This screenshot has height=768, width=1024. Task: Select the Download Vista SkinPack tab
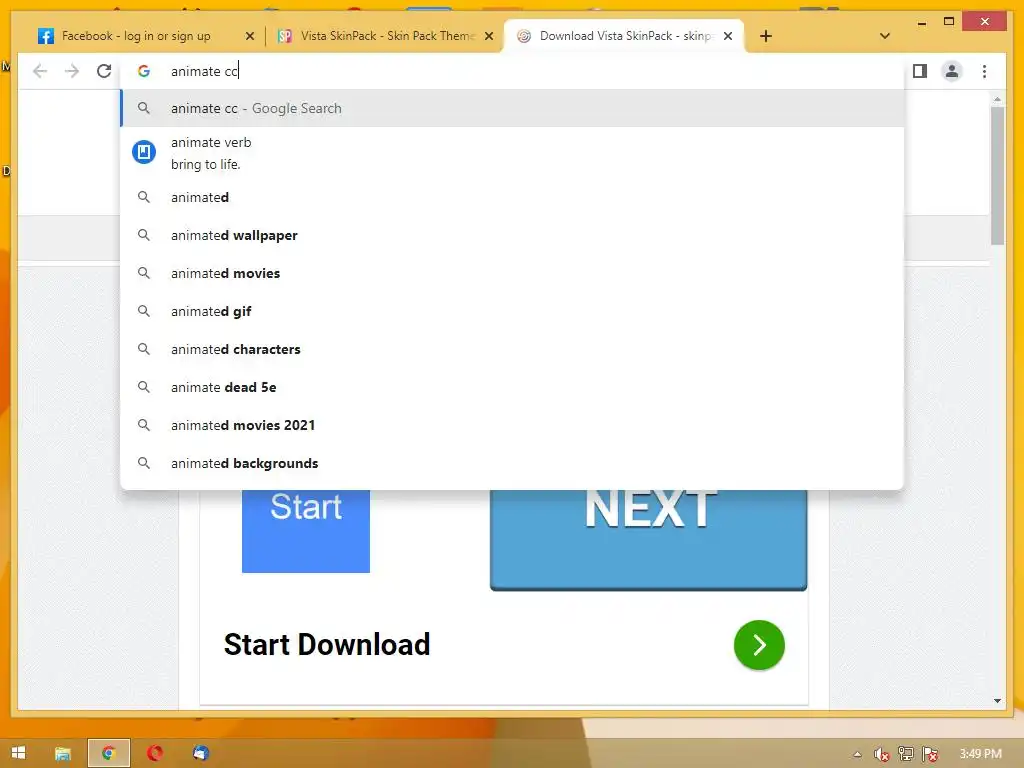pos(624,36)
